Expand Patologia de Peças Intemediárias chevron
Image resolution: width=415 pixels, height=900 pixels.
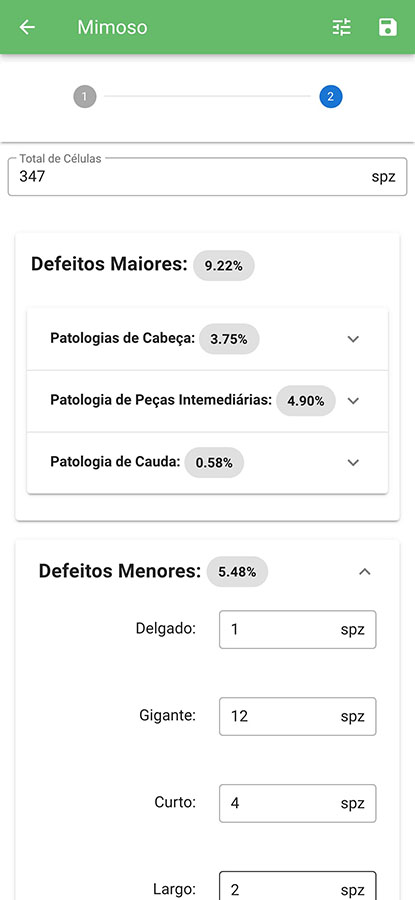point(354,401)
